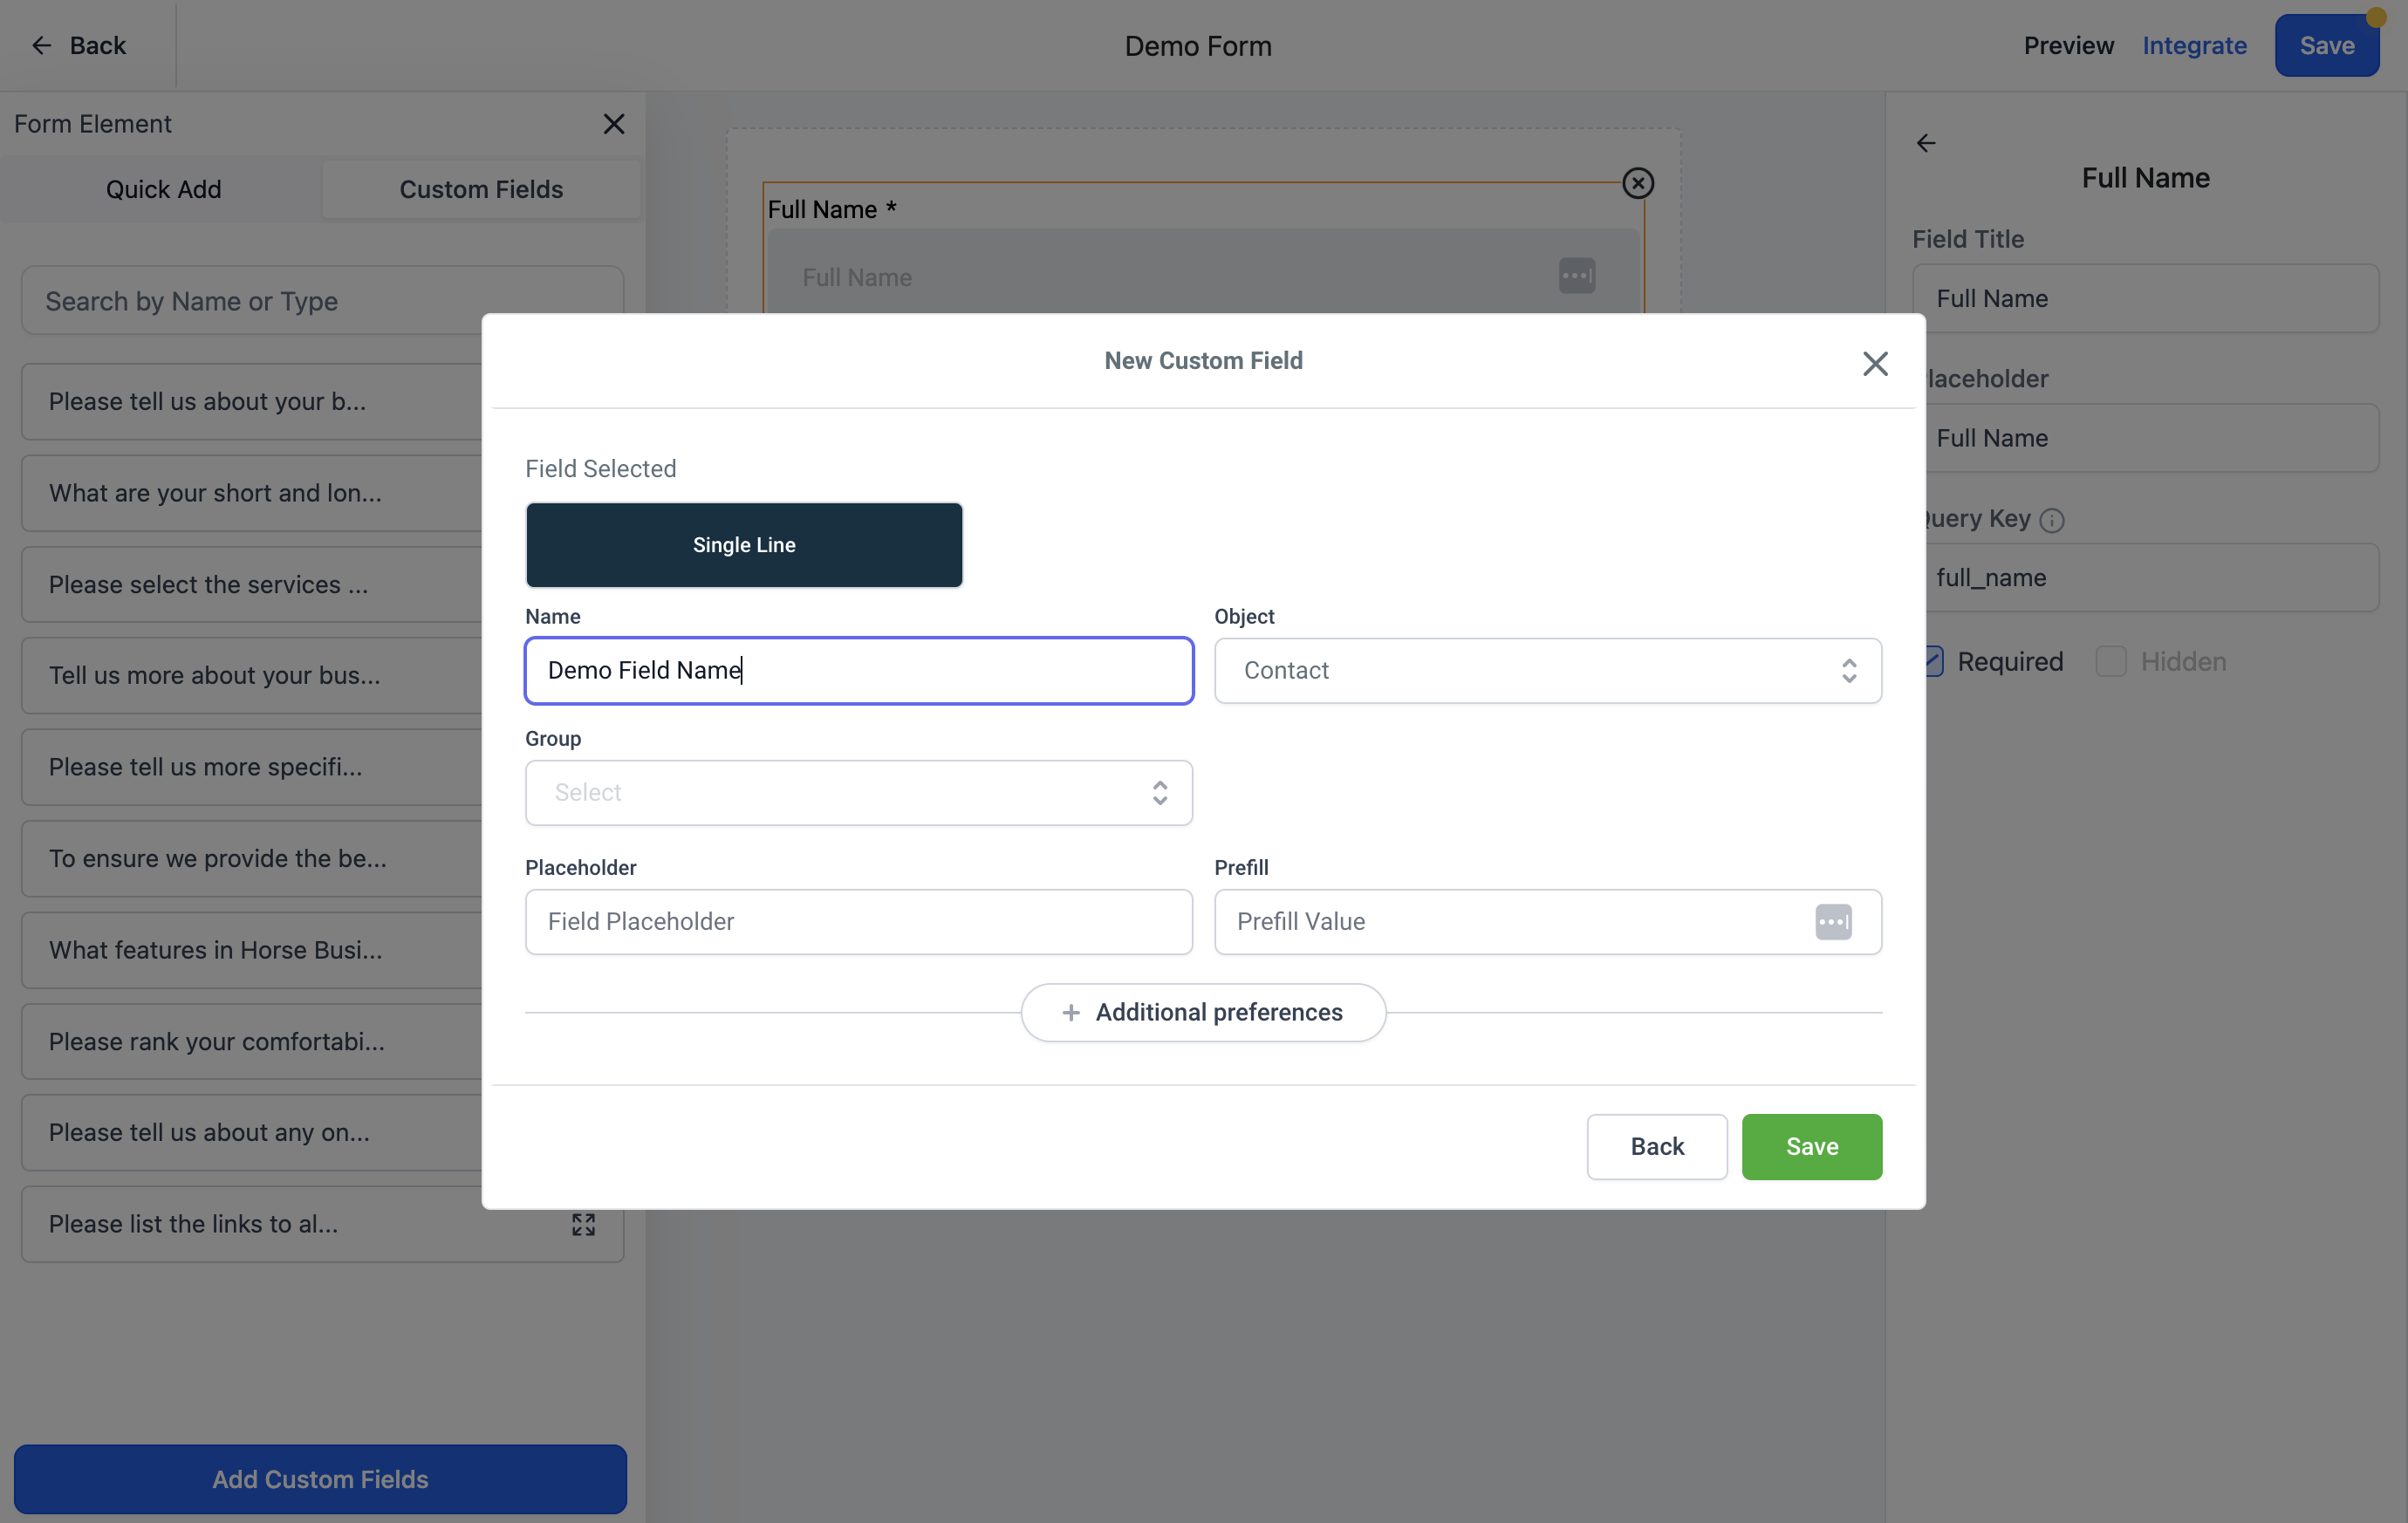Select 'Please tell us about any on...' field
This screenshot has height=1523, width=2408.
(252, 1132)
